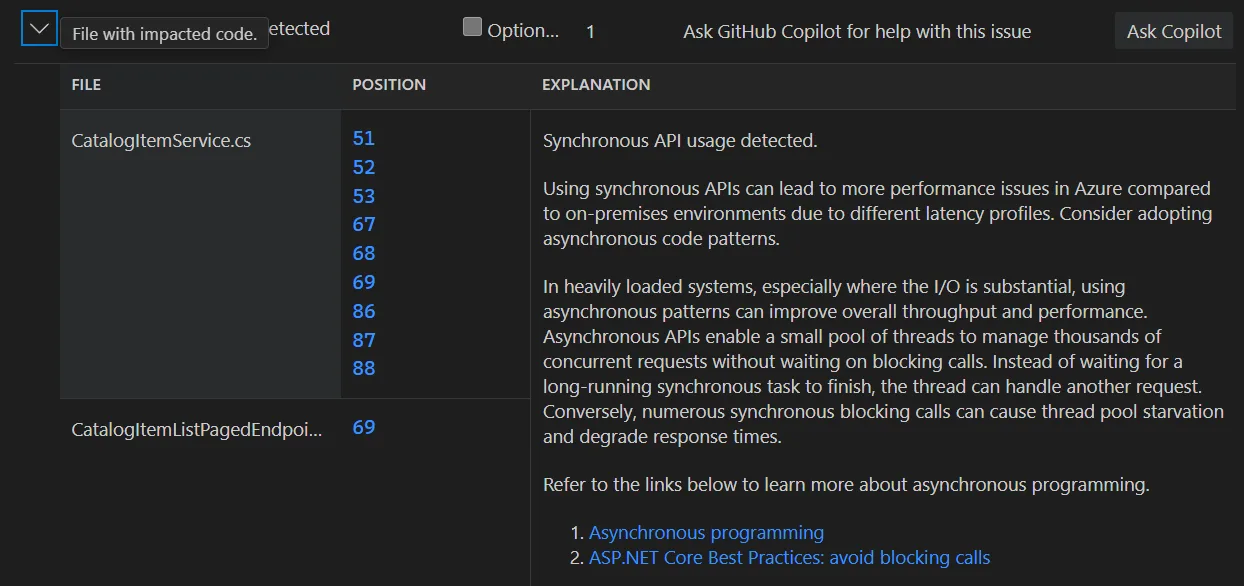
Task: Click the FILE column header
Action: point(86,85)
